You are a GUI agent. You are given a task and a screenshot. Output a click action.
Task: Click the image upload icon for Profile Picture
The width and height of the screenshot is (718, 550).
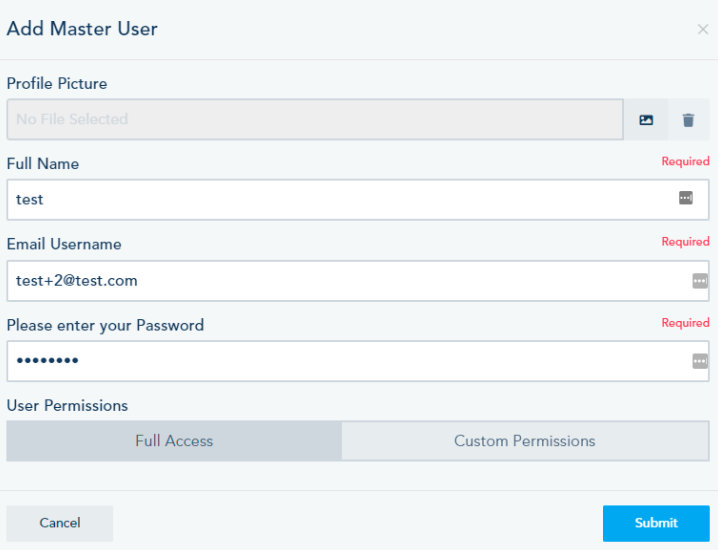pyautogui.click(x=646, y=120)
